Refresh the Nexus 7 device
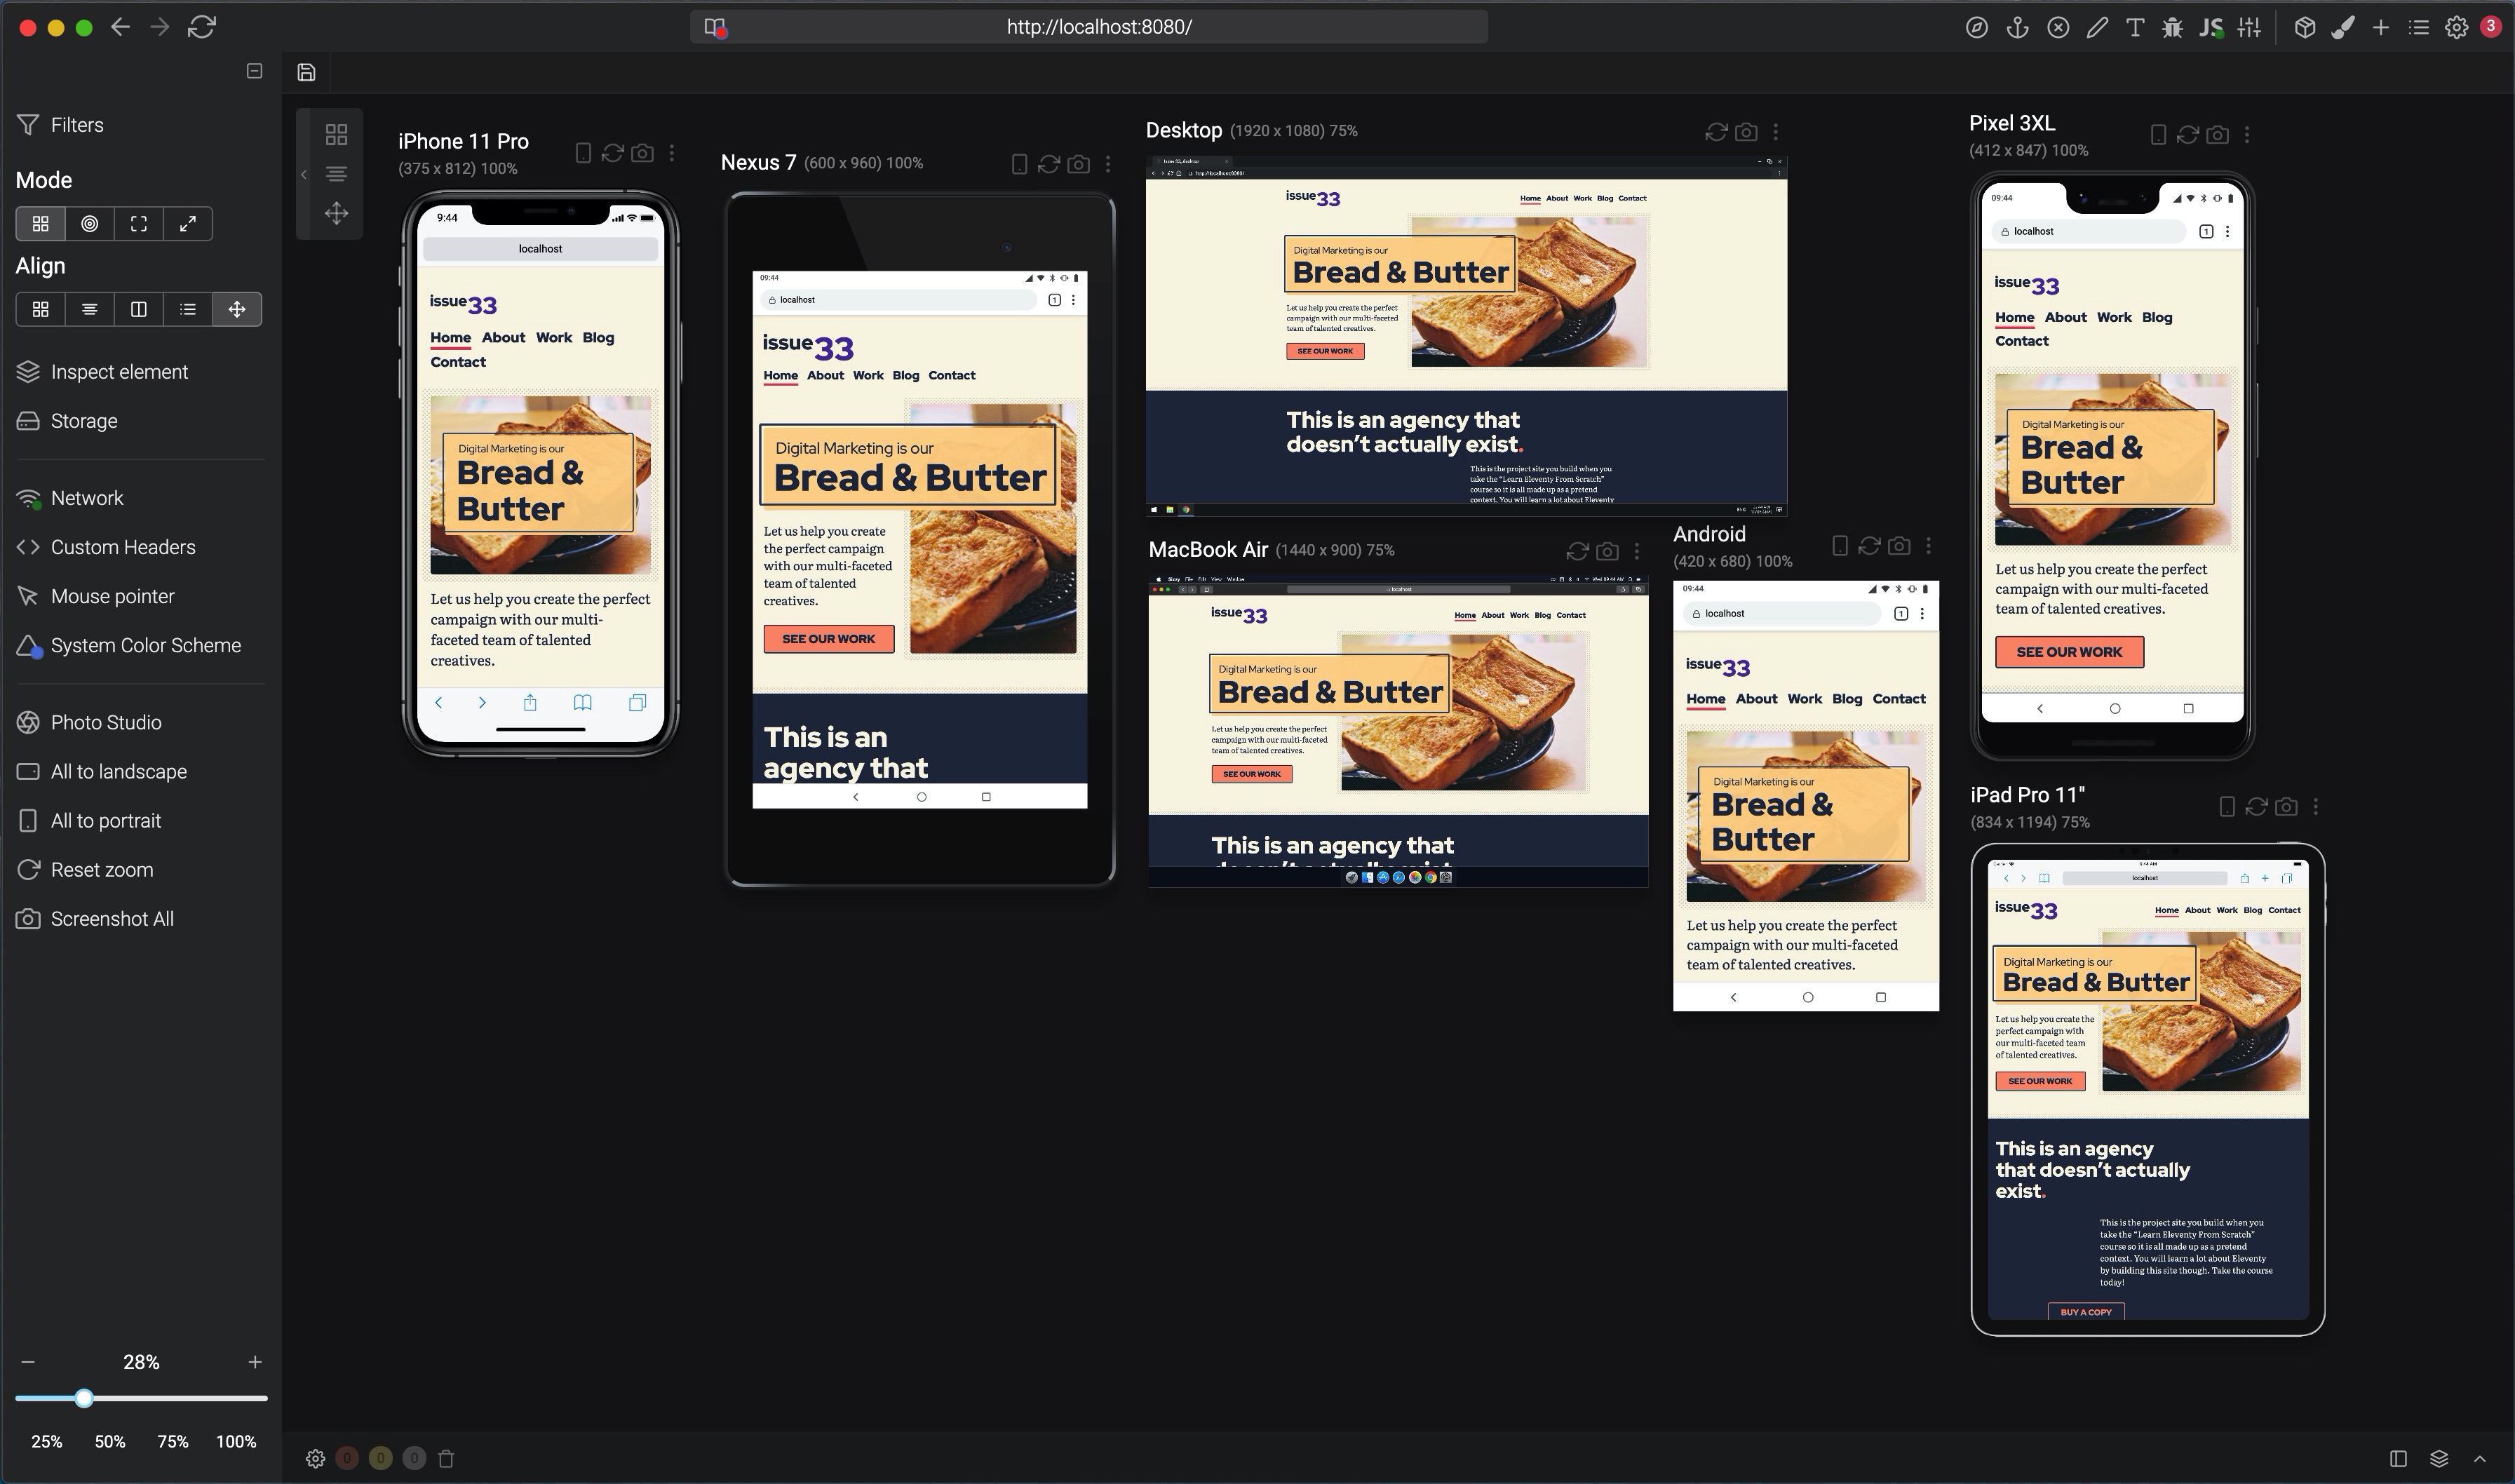The height and width of the screenshot is (1484, 2515). click(1048, 163)
